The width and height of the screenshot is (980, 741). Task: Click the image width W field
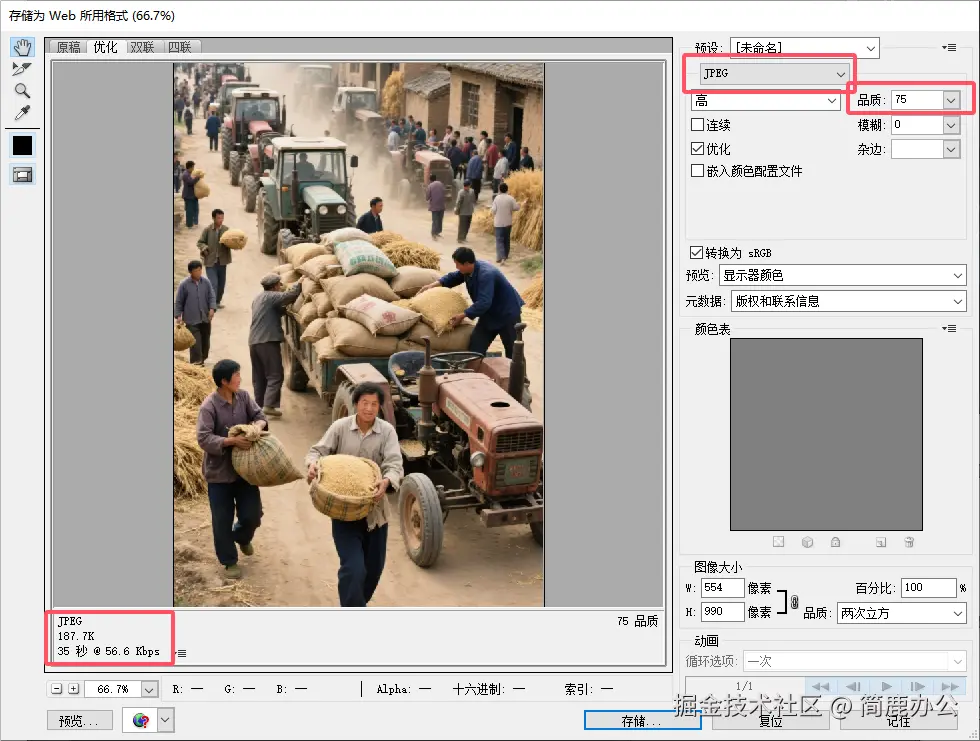pos(722,588)
